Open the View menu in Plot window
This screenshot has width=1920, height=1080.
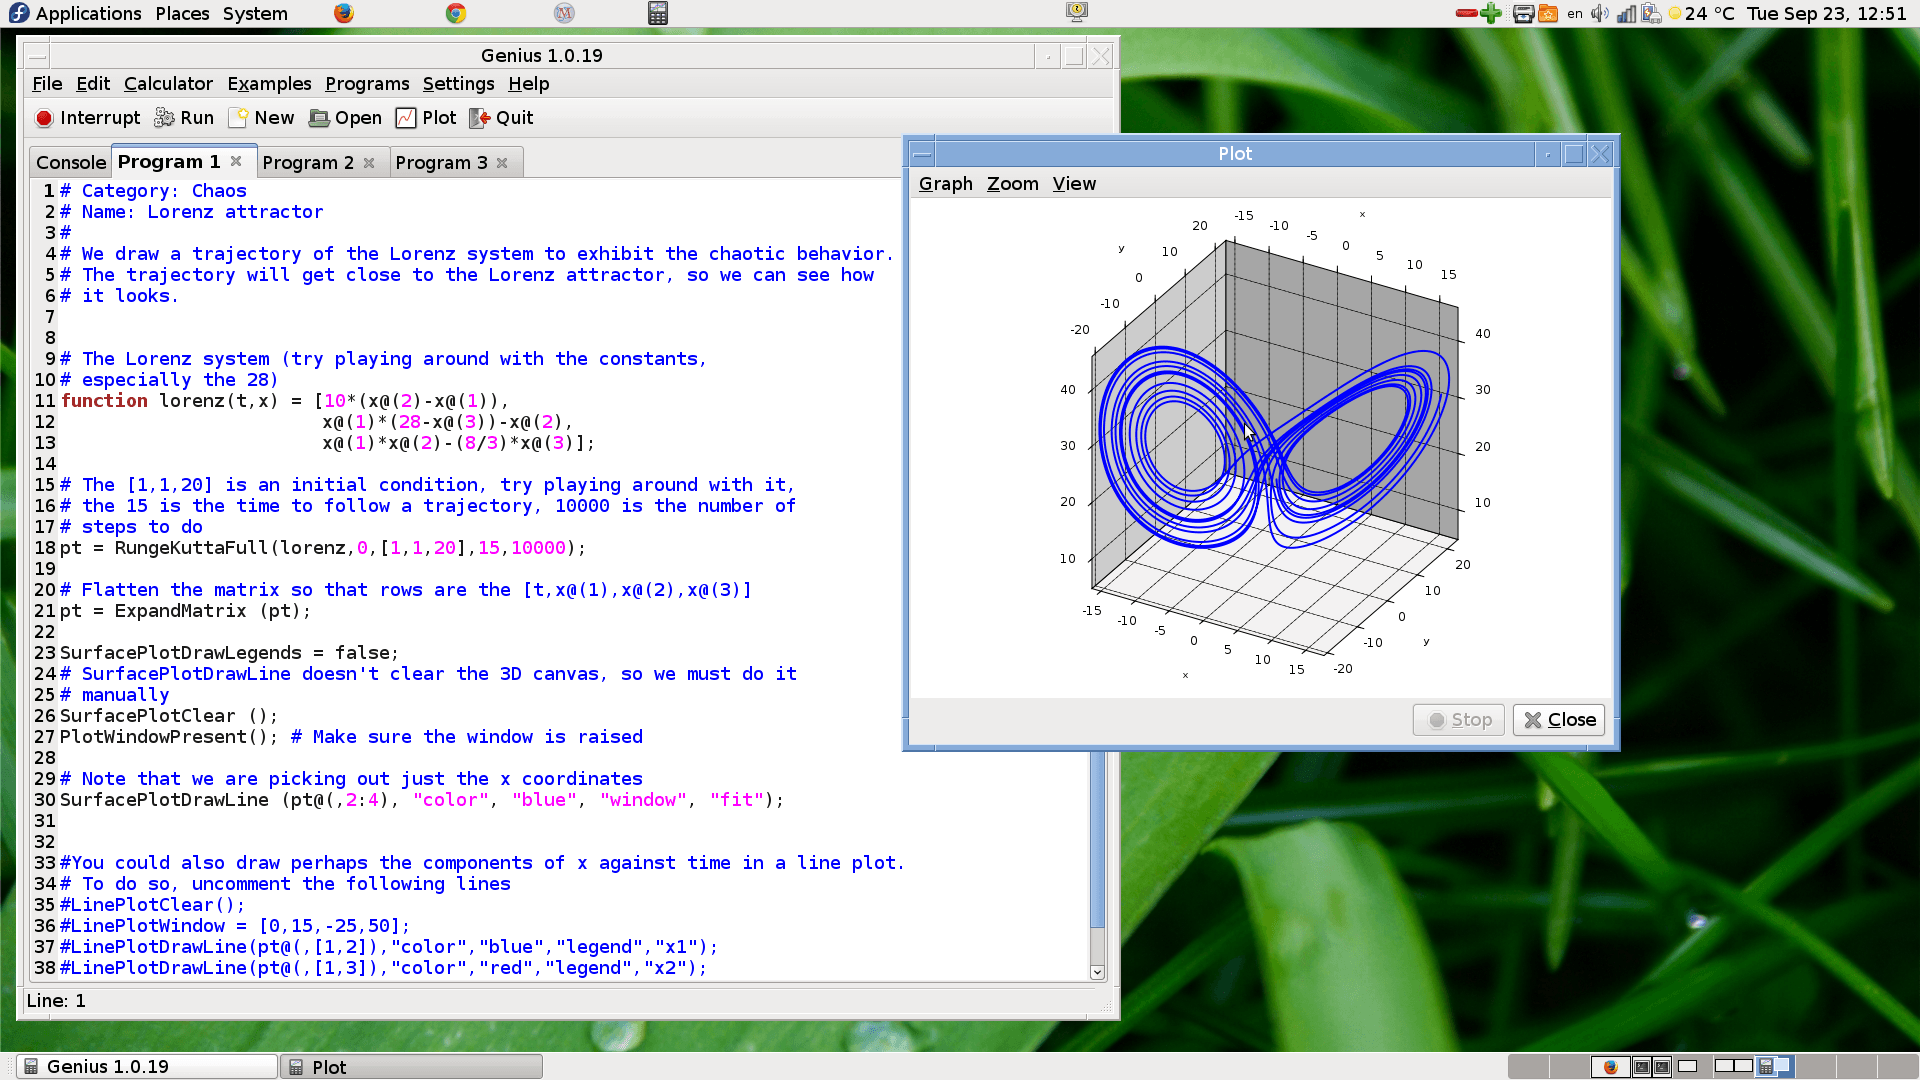1073,183
